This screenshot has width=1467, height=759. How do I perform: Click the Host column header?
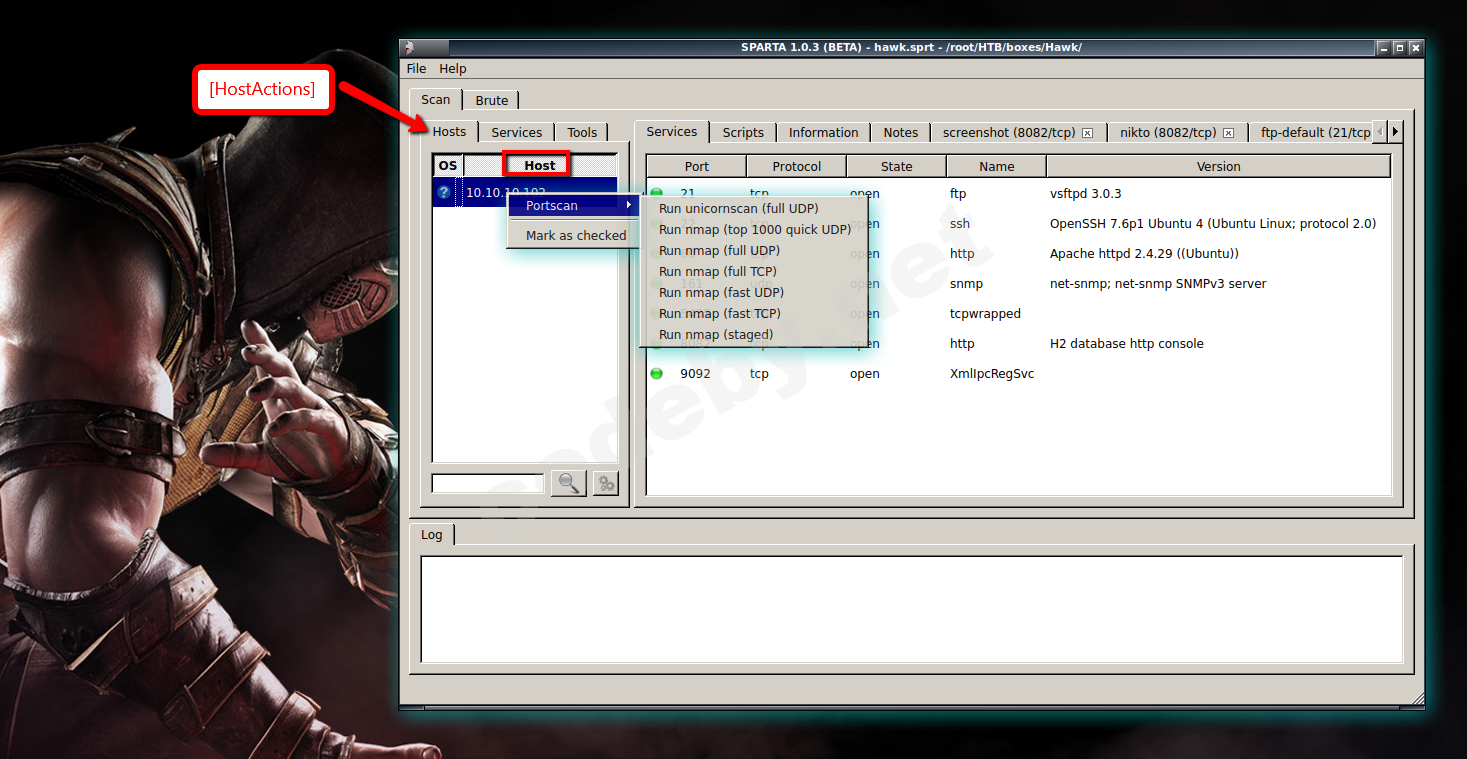537,164
